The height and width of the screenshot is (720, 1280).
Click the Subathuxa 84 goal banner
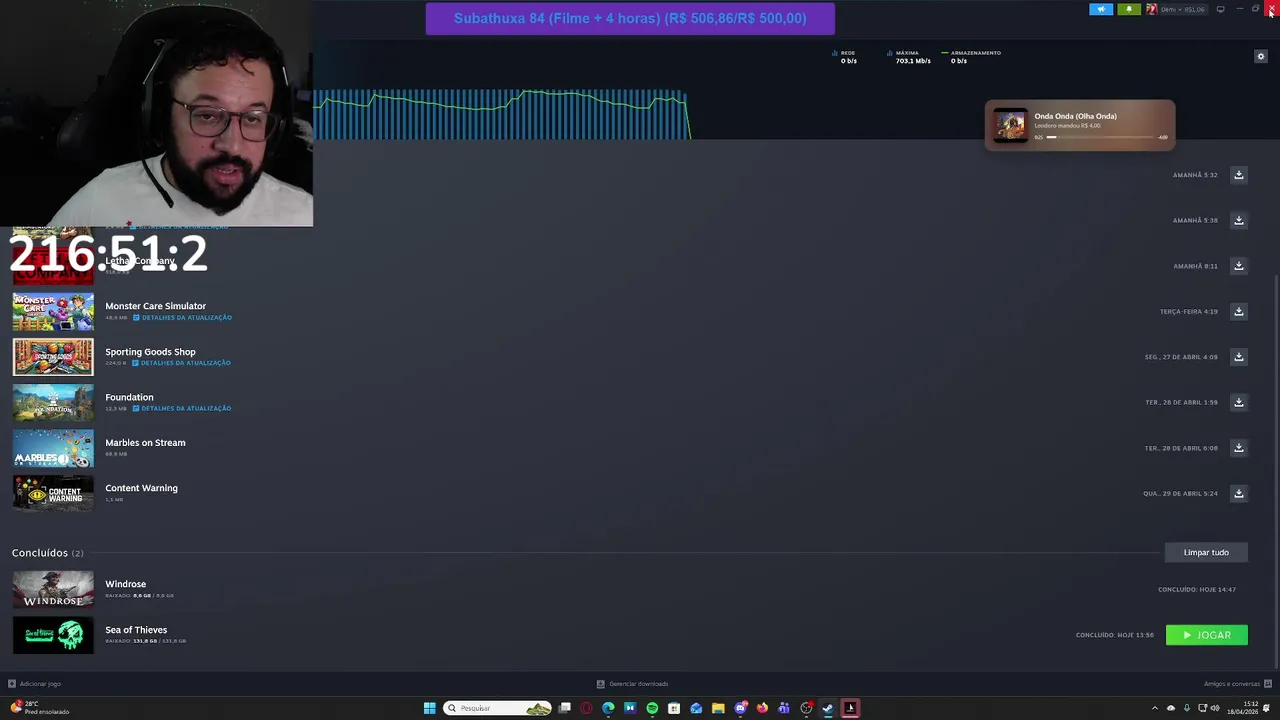[x=630, y=18]
